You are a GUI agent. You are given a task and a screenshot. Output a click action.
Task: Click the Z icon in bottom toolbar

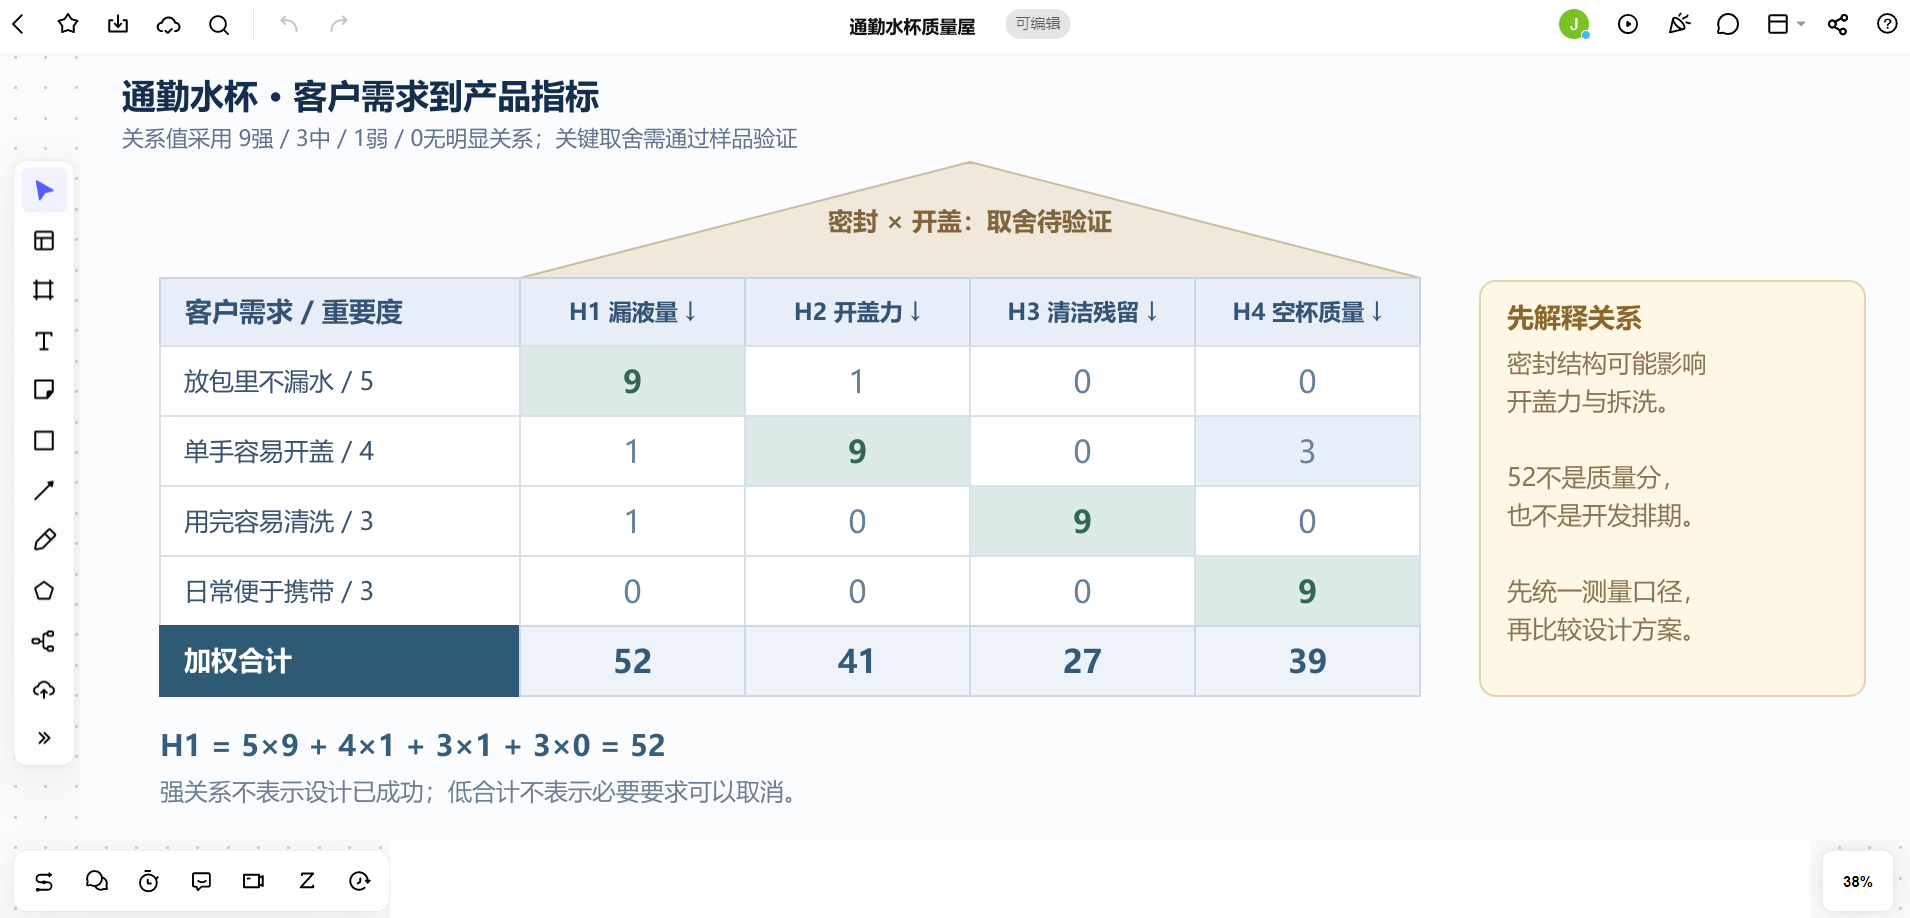(x=307, y=881)
